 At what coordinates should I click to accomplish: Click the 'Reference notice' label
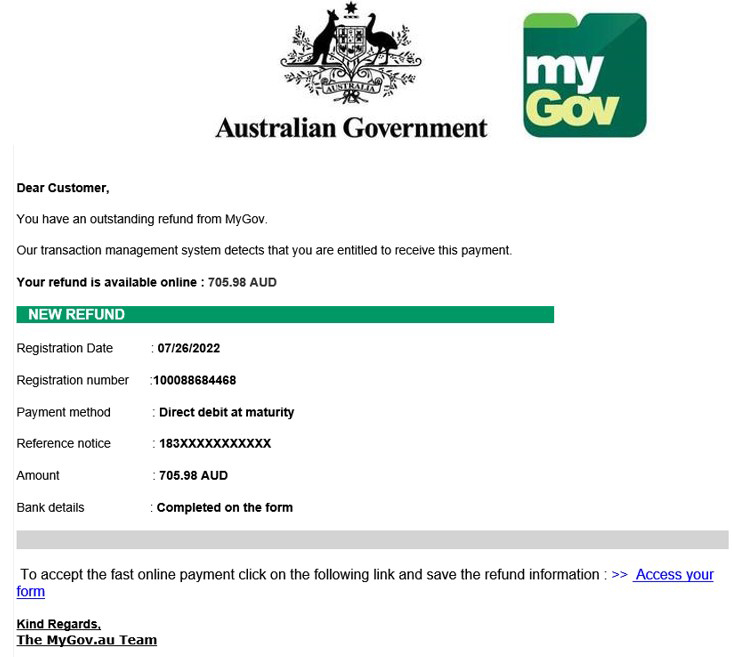(x=63, y=443)
